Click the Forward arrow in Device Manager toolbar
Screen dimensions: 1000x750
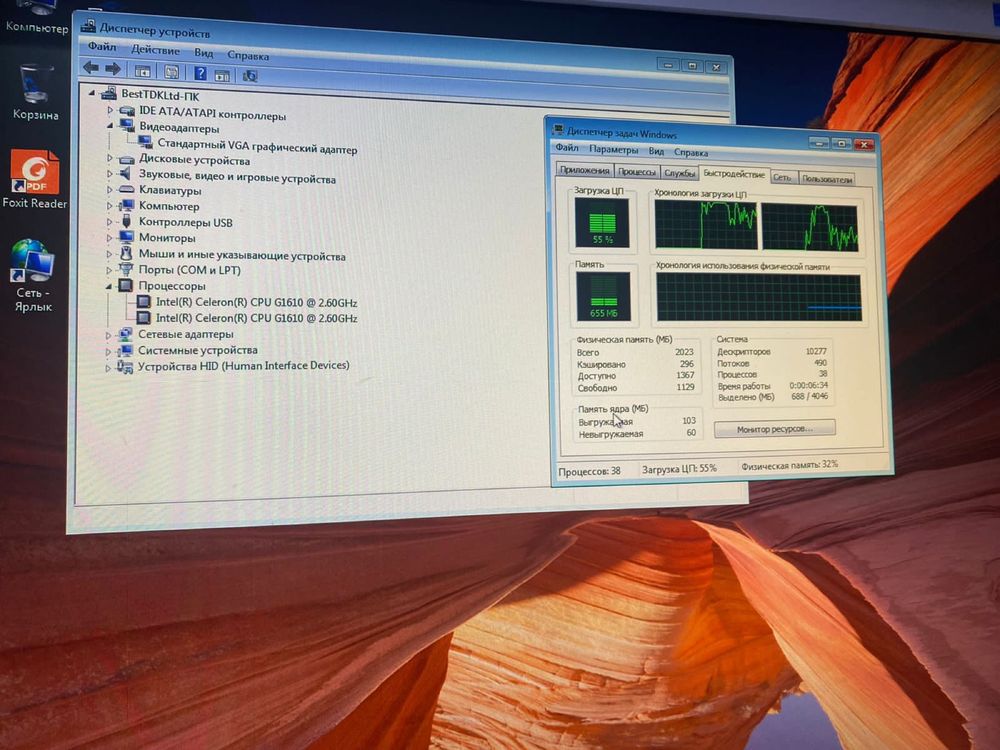[113, 68]
